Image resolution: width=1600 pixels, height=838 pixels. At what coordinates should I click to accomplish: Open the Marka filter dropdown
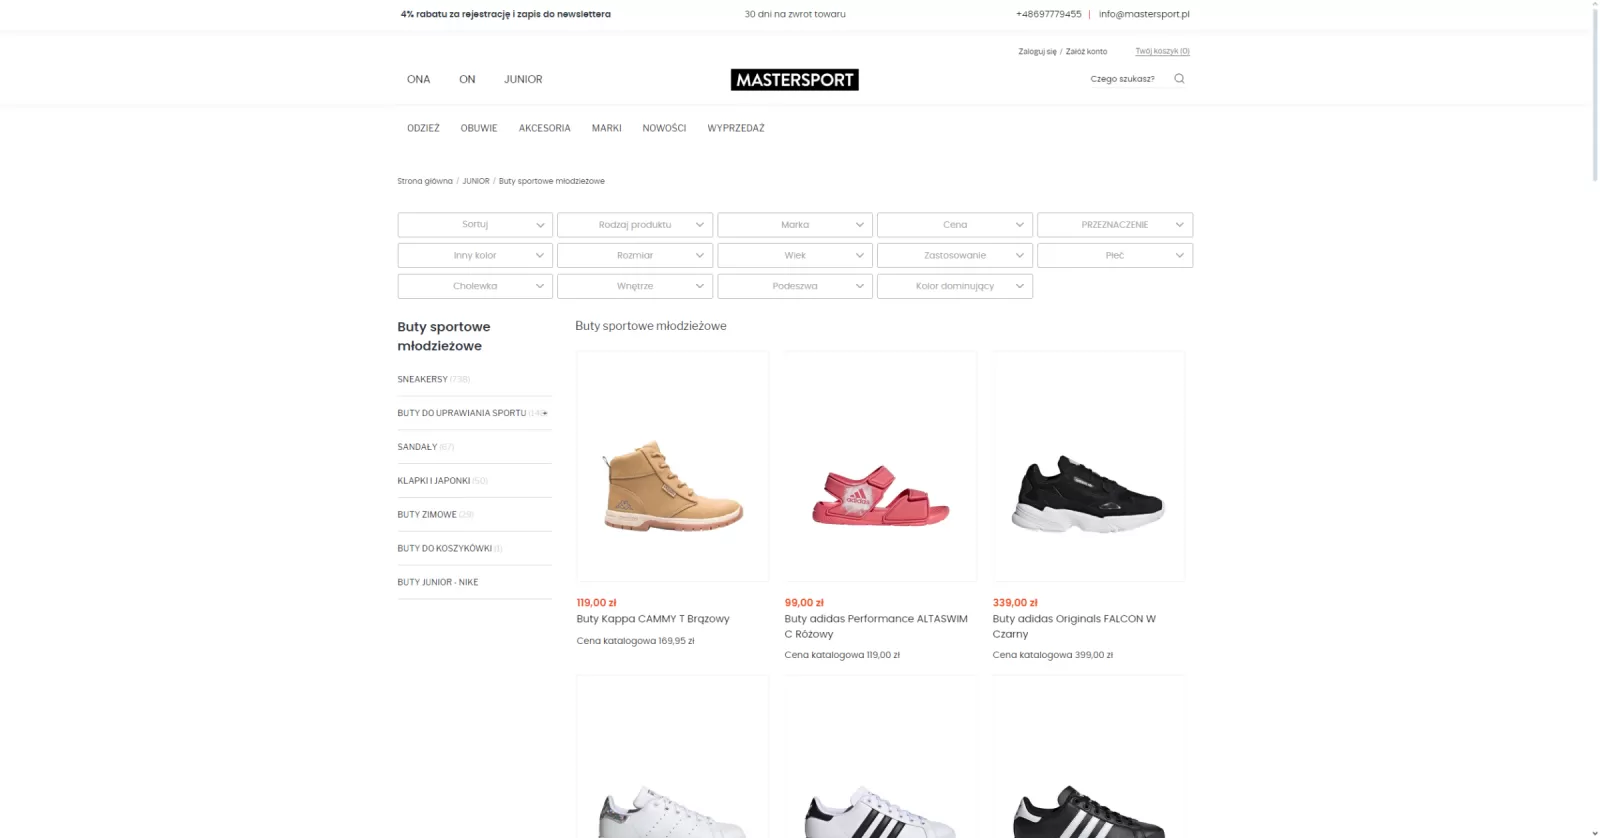pyautogui.click(x=795, y=225)
